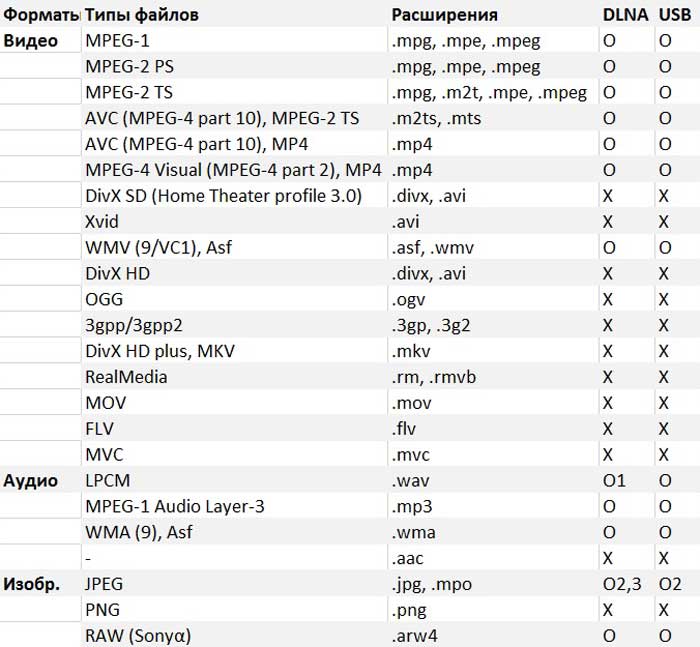
Task: Select the Изобр. category cell
Action: click(40, 584)
